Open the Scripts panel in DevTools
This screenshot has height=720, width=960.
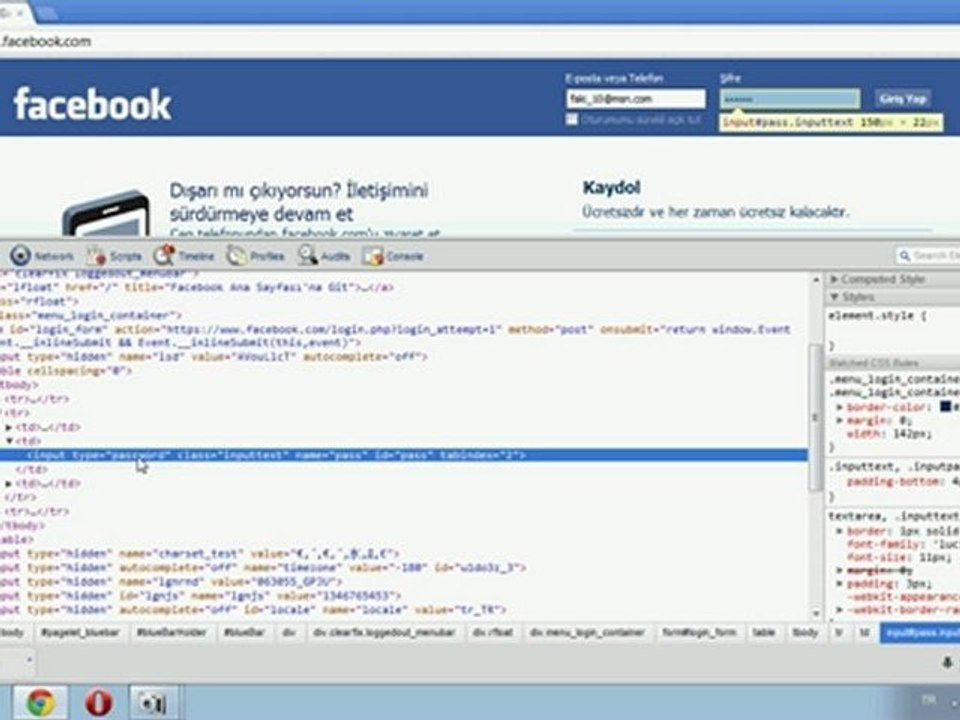(114, 256)
